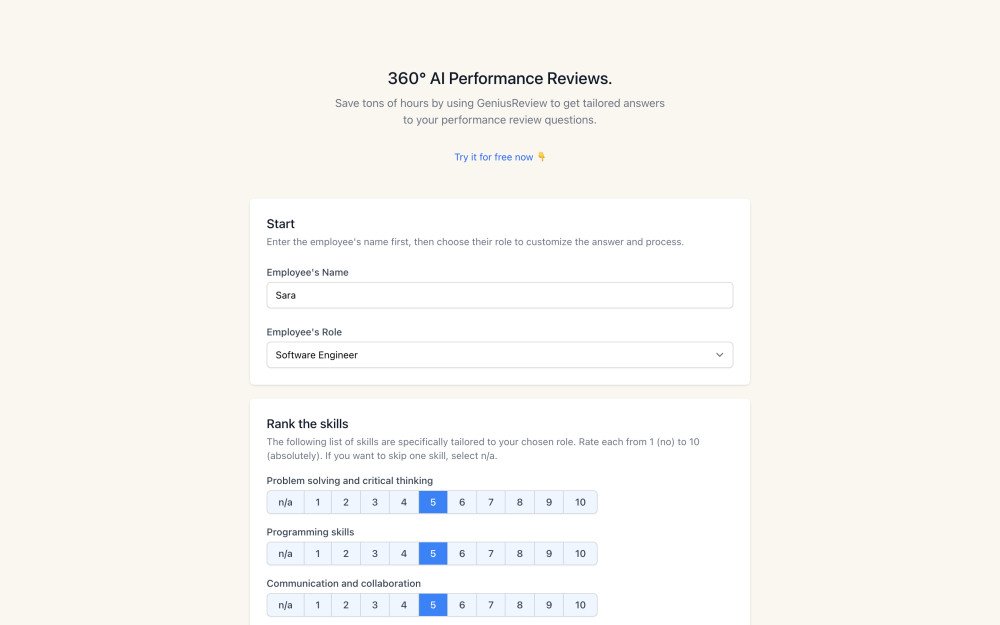Select n/a for Programming skills
This screenshot has height=625, width=1000.
pos(285,554)
